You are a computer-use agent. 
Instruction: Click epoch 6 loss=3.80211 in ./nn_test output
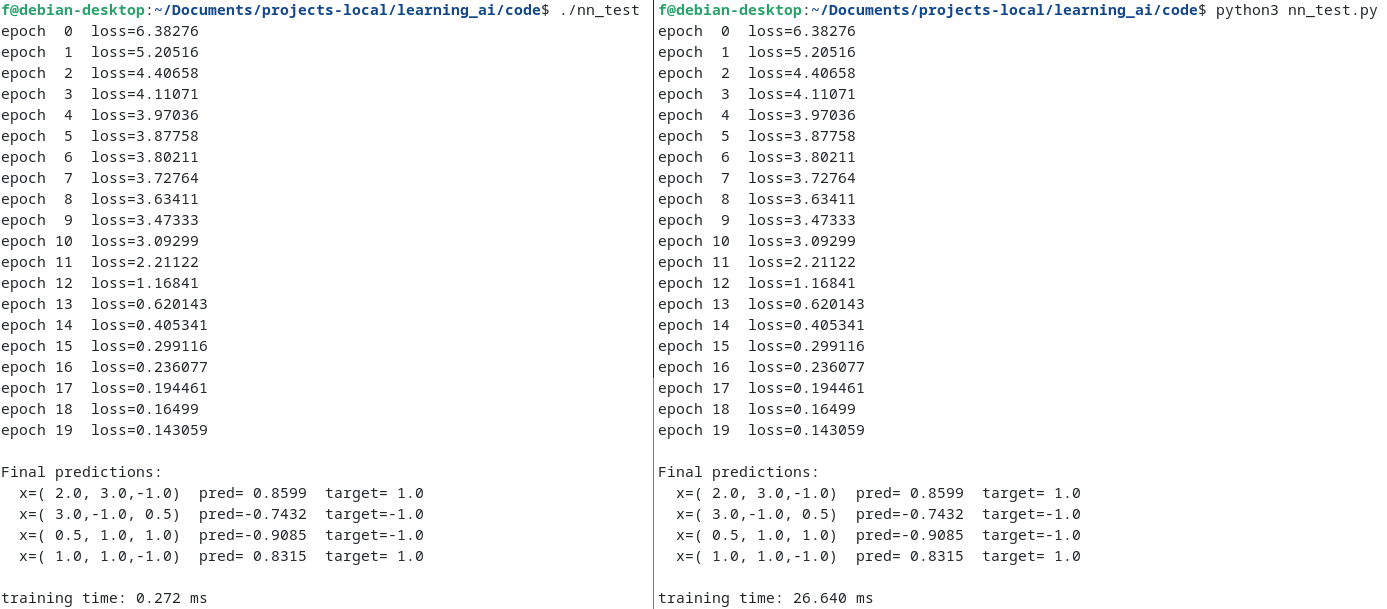tap(100, 157)
